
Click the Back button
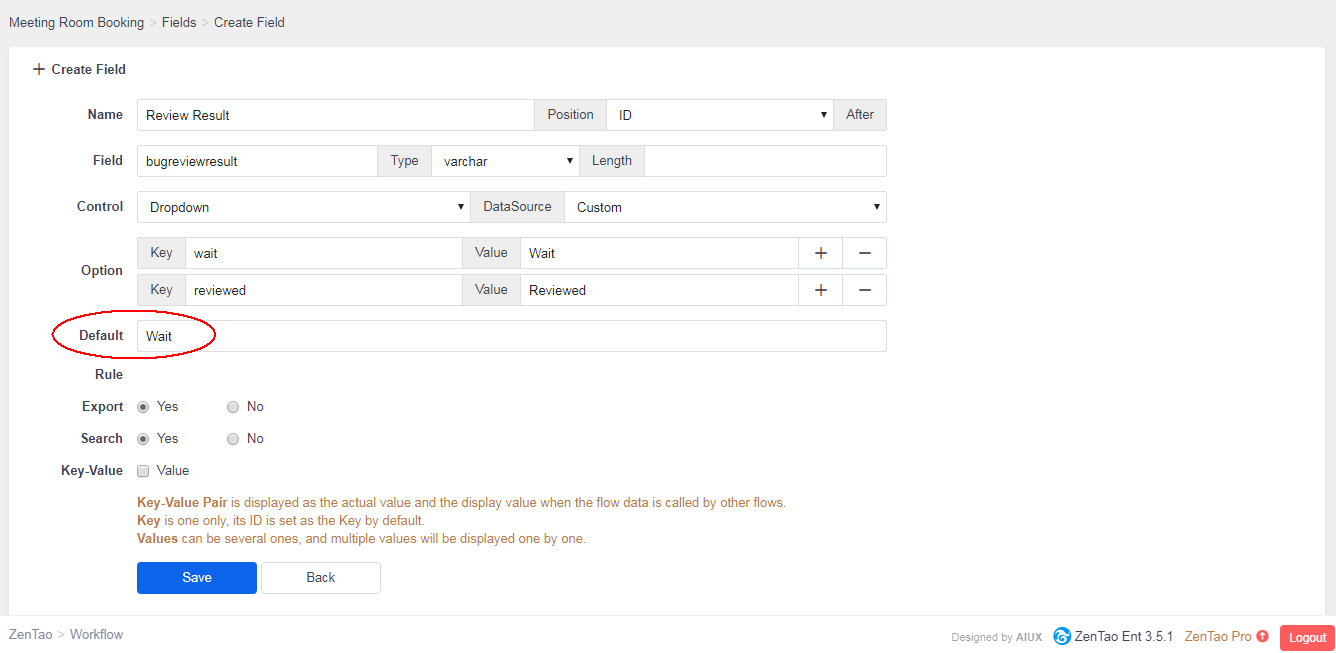point(321,578)
